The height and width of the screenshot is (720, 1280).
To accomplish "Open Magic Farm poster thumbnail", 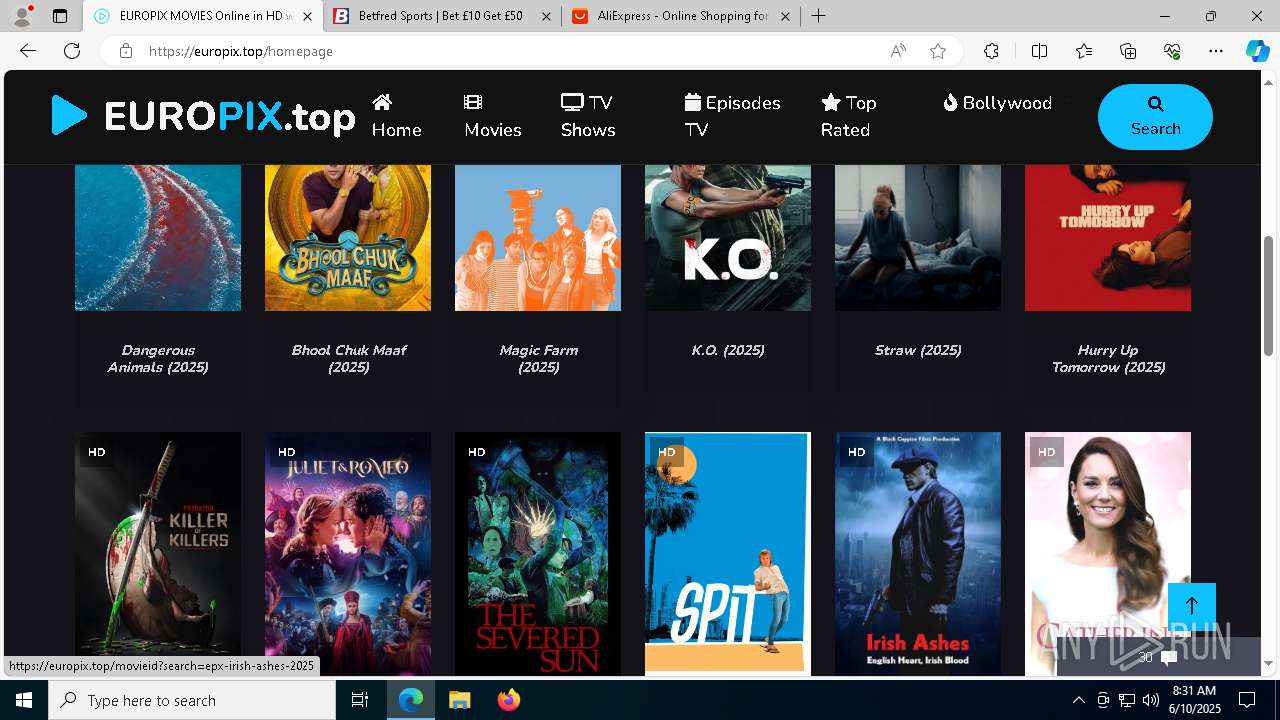I will [x=538, y=238].
